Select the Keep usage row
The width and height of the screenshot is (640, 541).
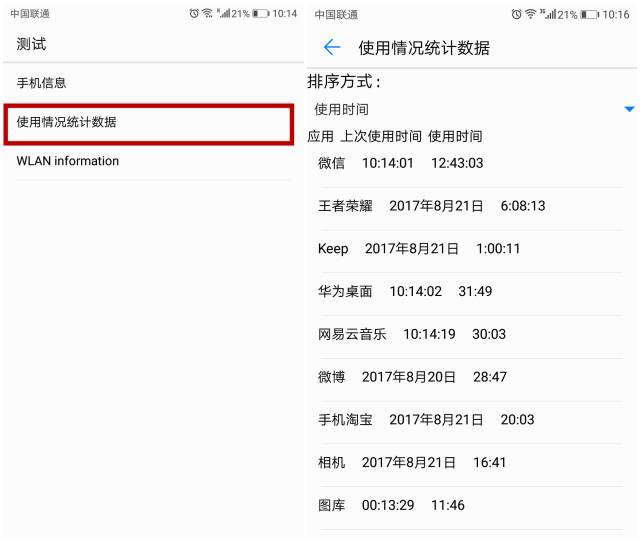pyautogui.click(x=471, y=249)
